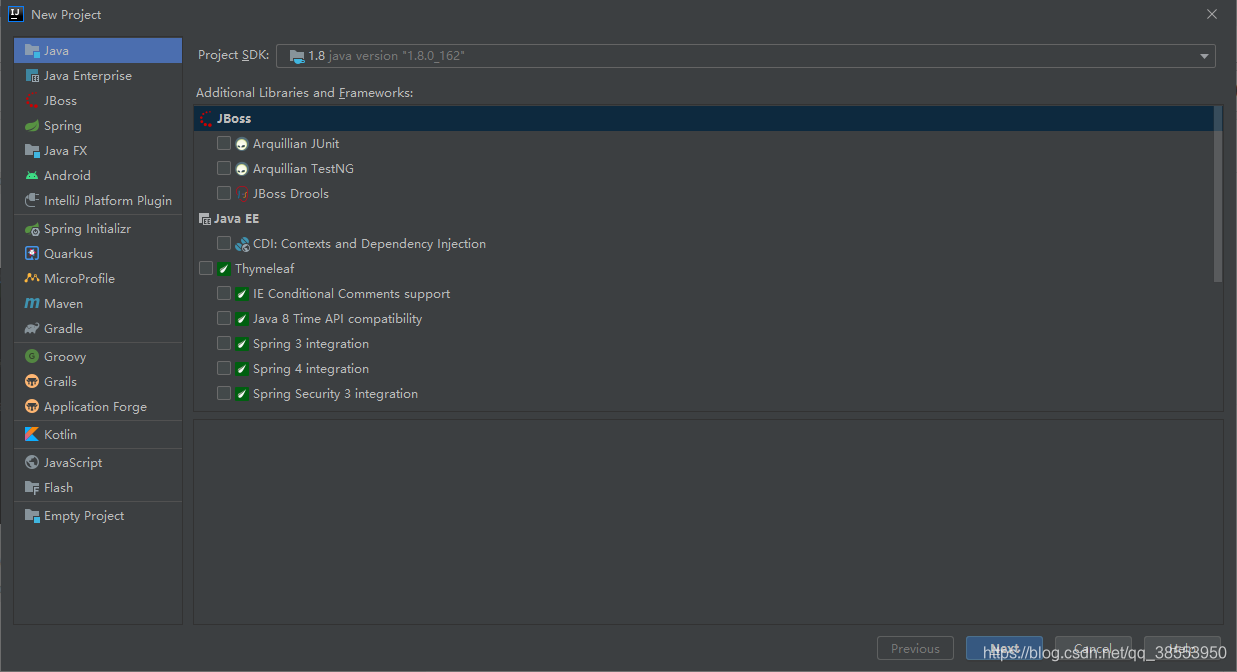Close the New Project dialog
The width and height of the screenshot is (1237, 672).
(x=1212, y=14)
